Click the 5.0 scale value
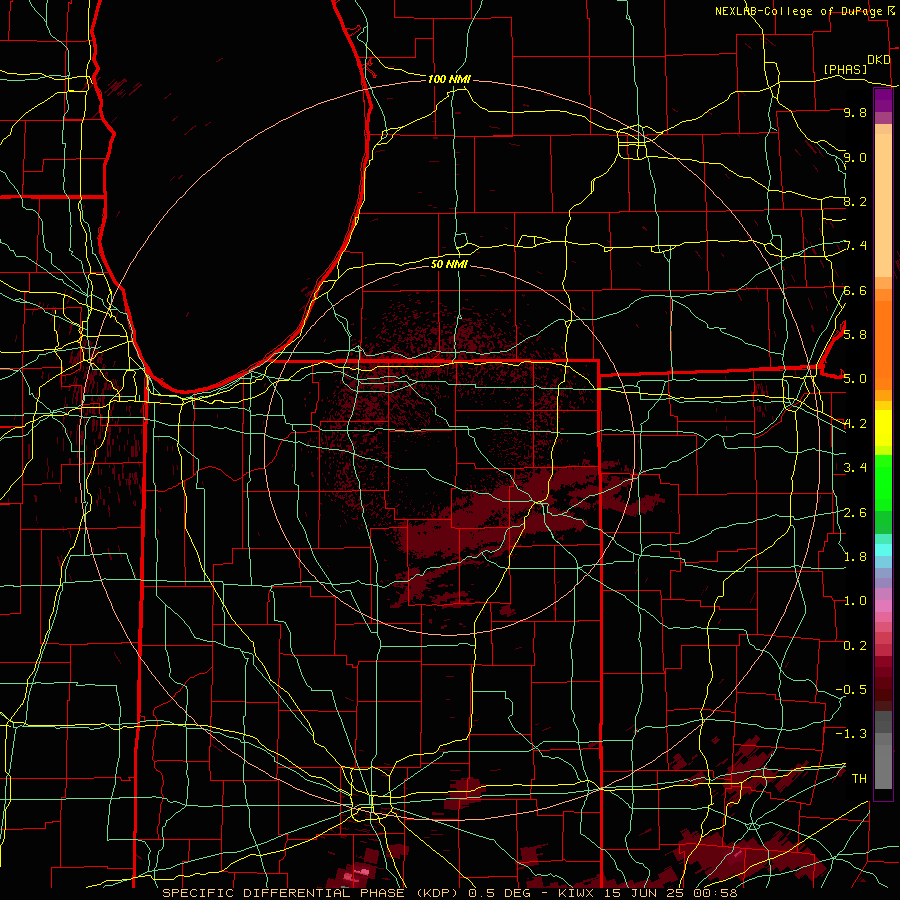Image resolution: width=900 pixels, height=900 pixels. [855, 379]
